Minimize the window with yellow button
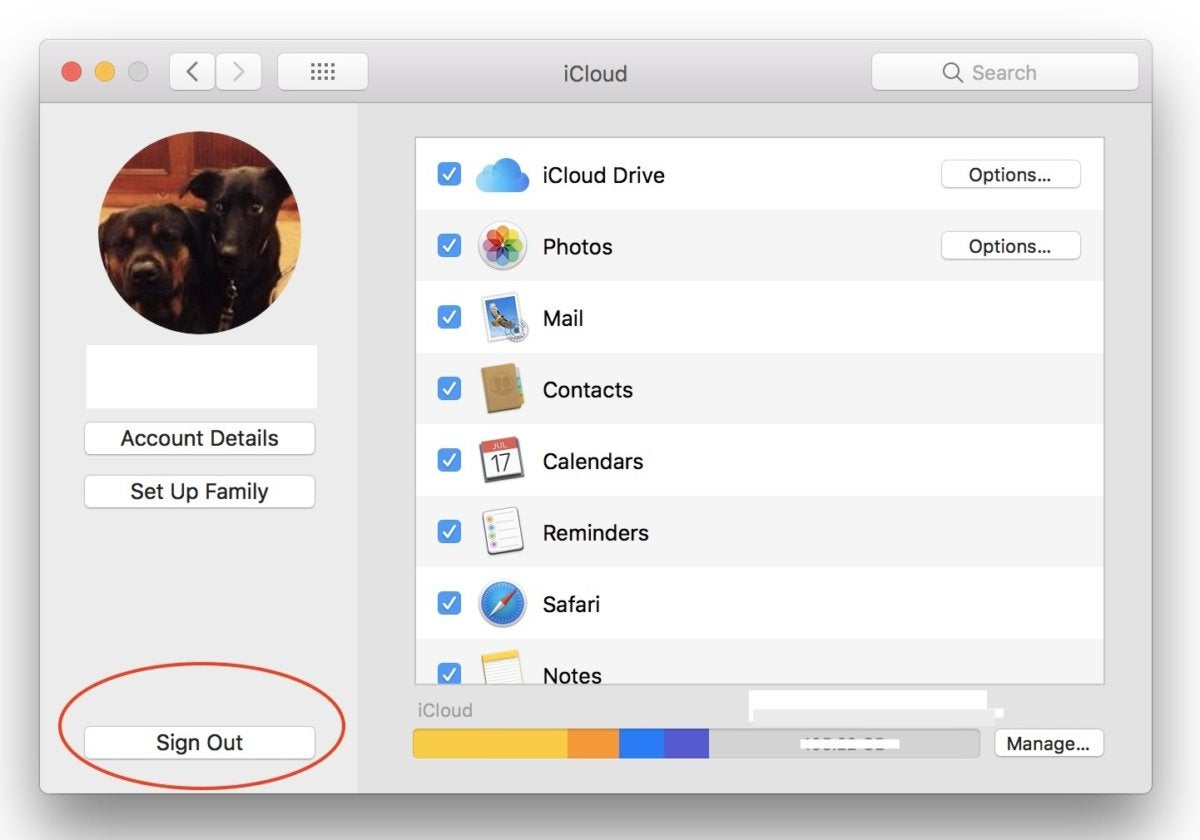1200x840 pixels. 105,72
